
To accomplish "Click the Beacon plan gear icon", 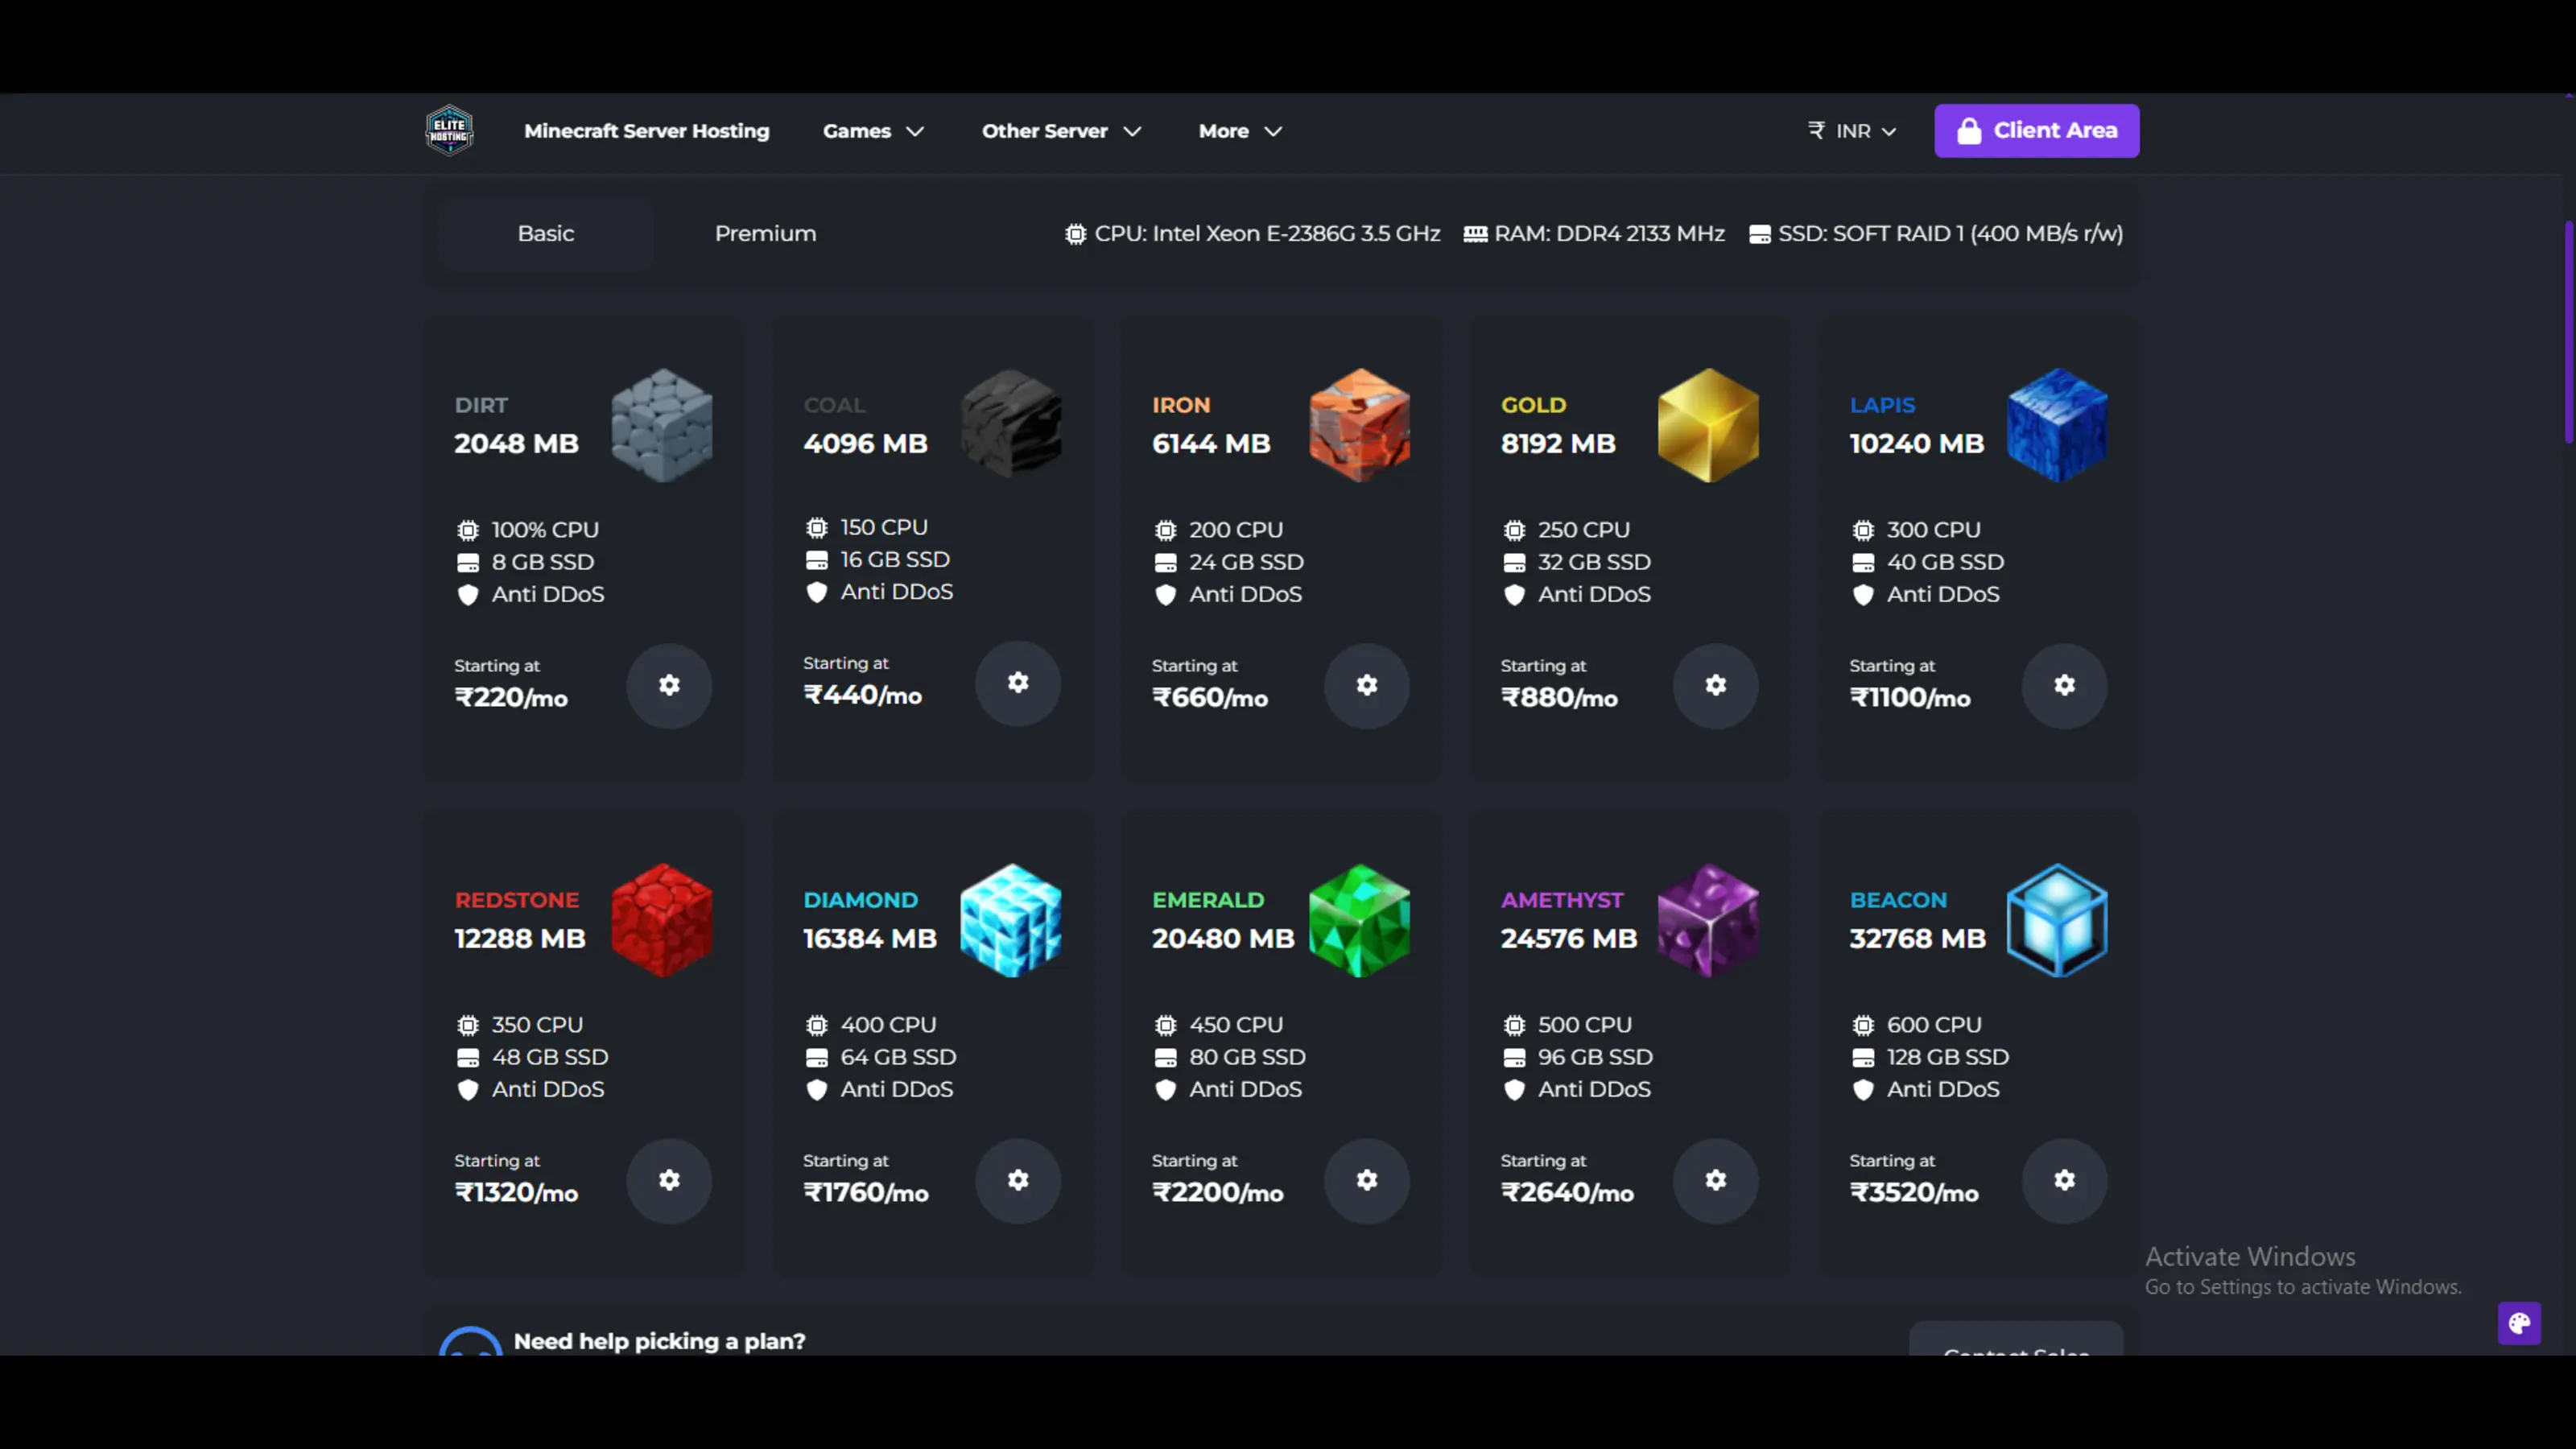I will pyautogui.click(x=2064, y=1180).
